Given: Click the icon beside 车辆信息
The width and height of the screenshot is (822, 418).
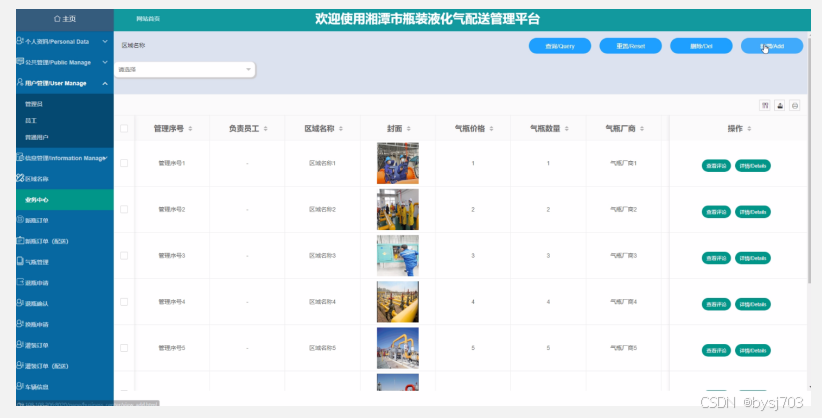Looking at the screenshot, I should [x=20, y=386].
